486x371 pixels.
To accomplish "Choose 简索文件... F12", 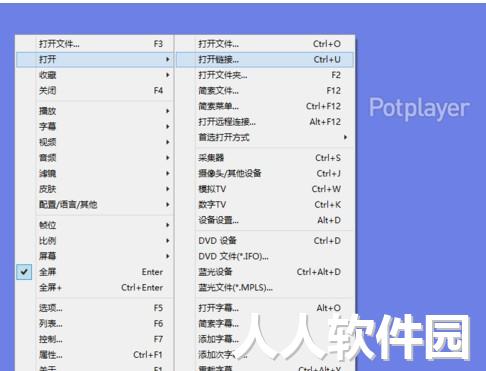I will click(264, 90).
